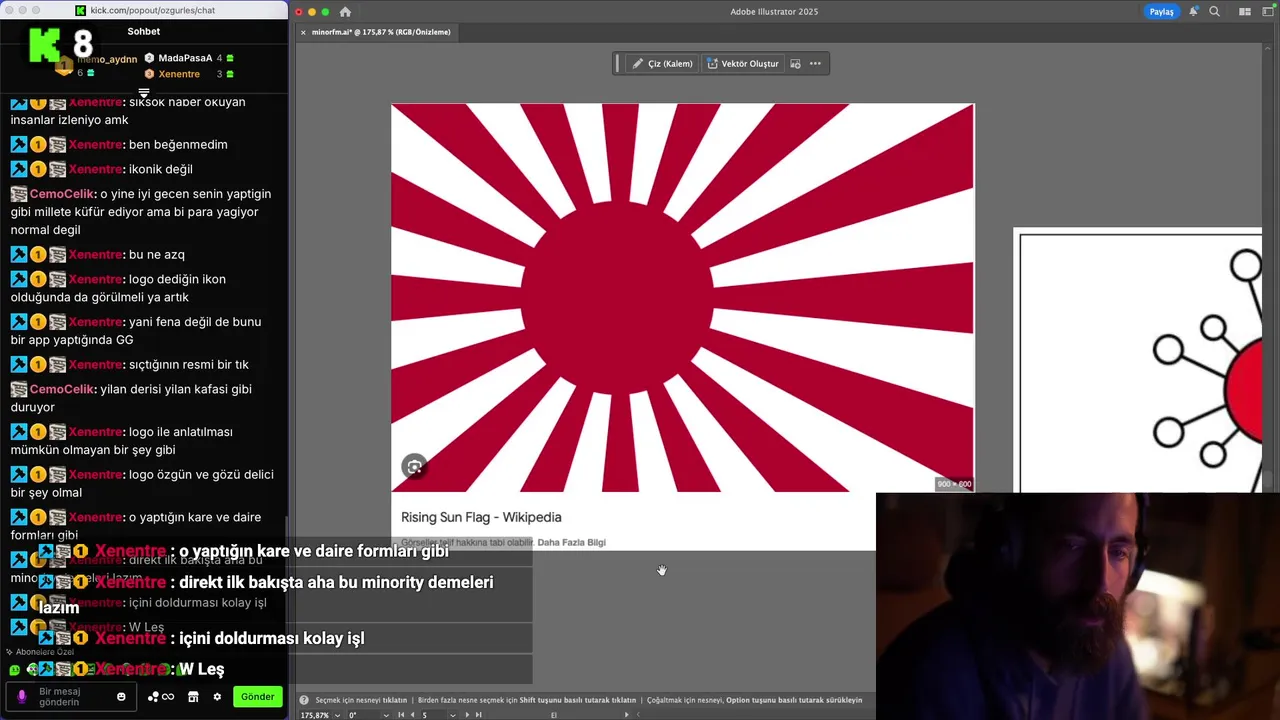Click the Xenentre leaderboard entry

click(x=189, y=74)
